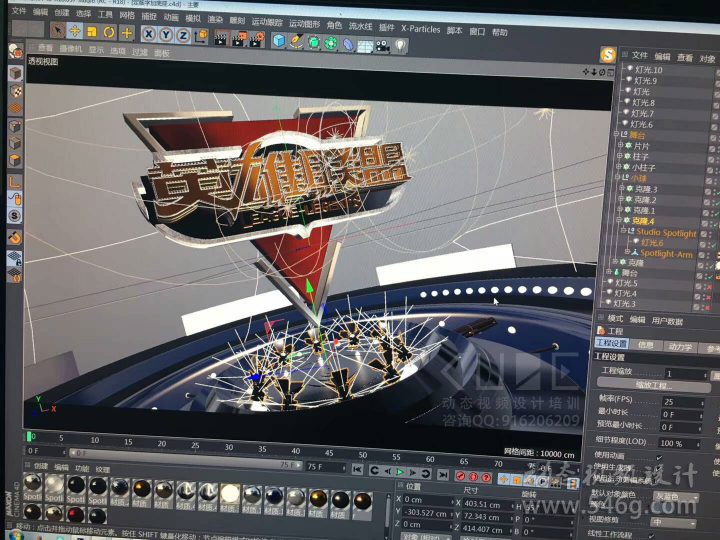Select the Move tool in top toolbar

[x=75, y=32]
